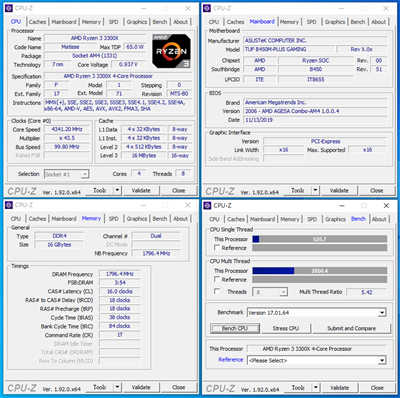
Task: Click the CPU Multi Thread This Processor score bar
Action: click(x=320, y=271)
